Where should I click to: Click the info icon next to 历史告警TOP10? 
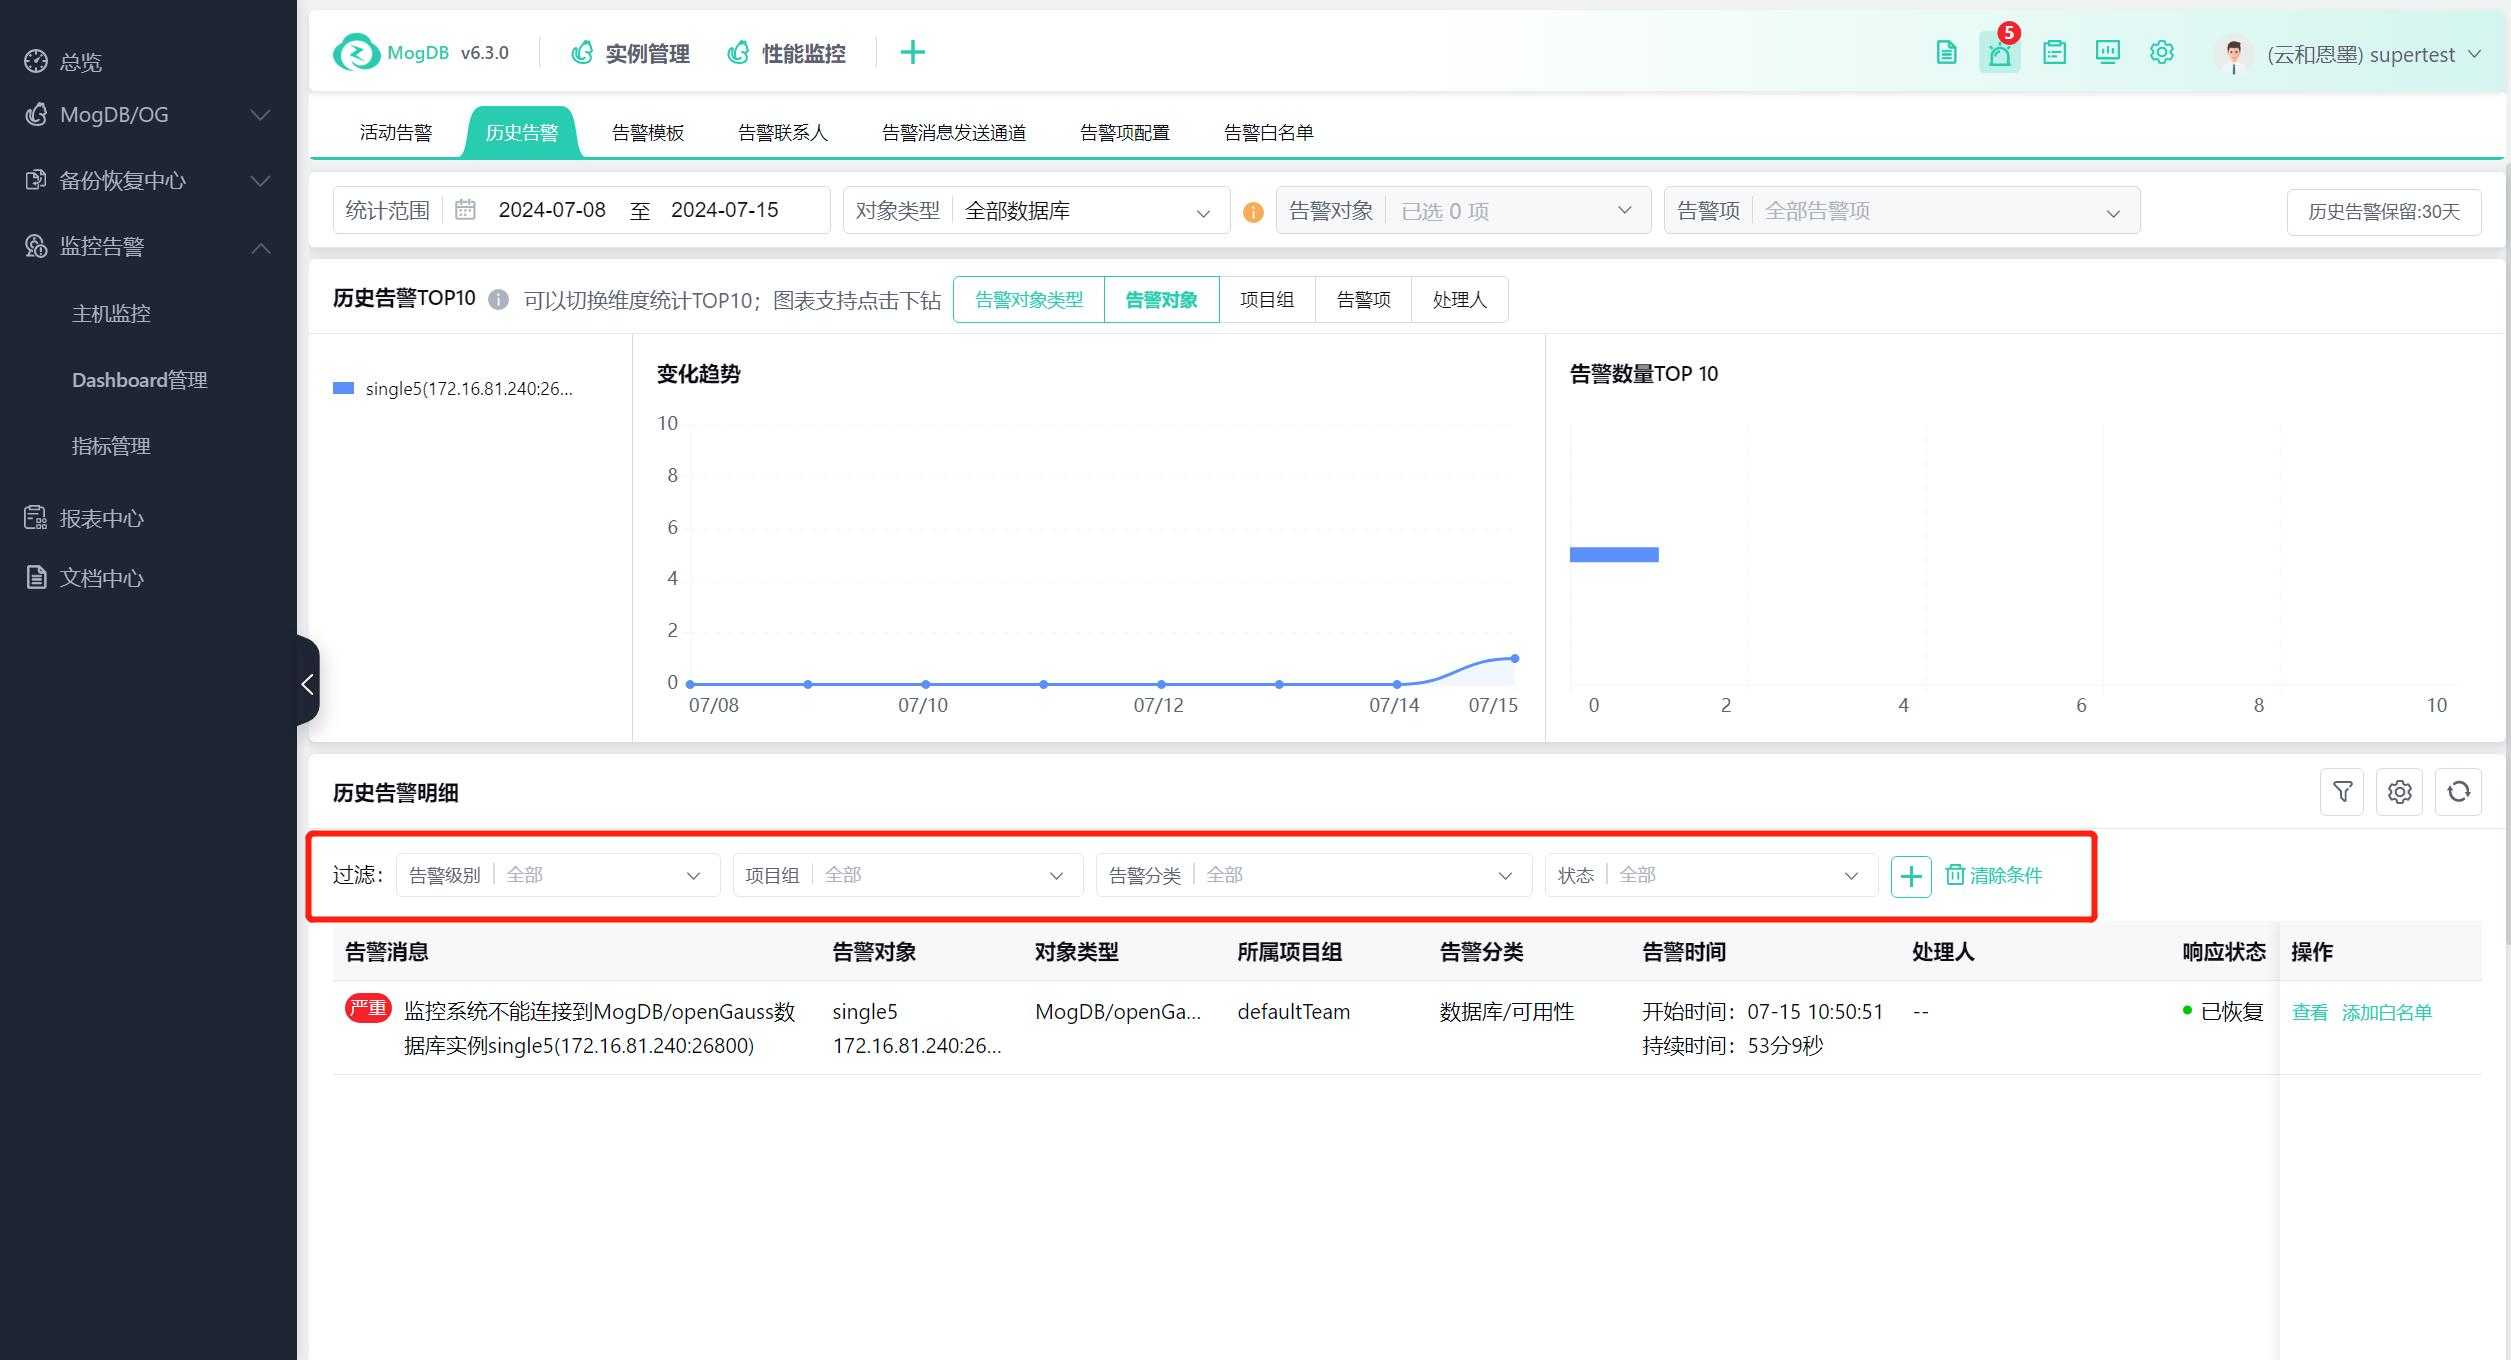coord(498,299)
